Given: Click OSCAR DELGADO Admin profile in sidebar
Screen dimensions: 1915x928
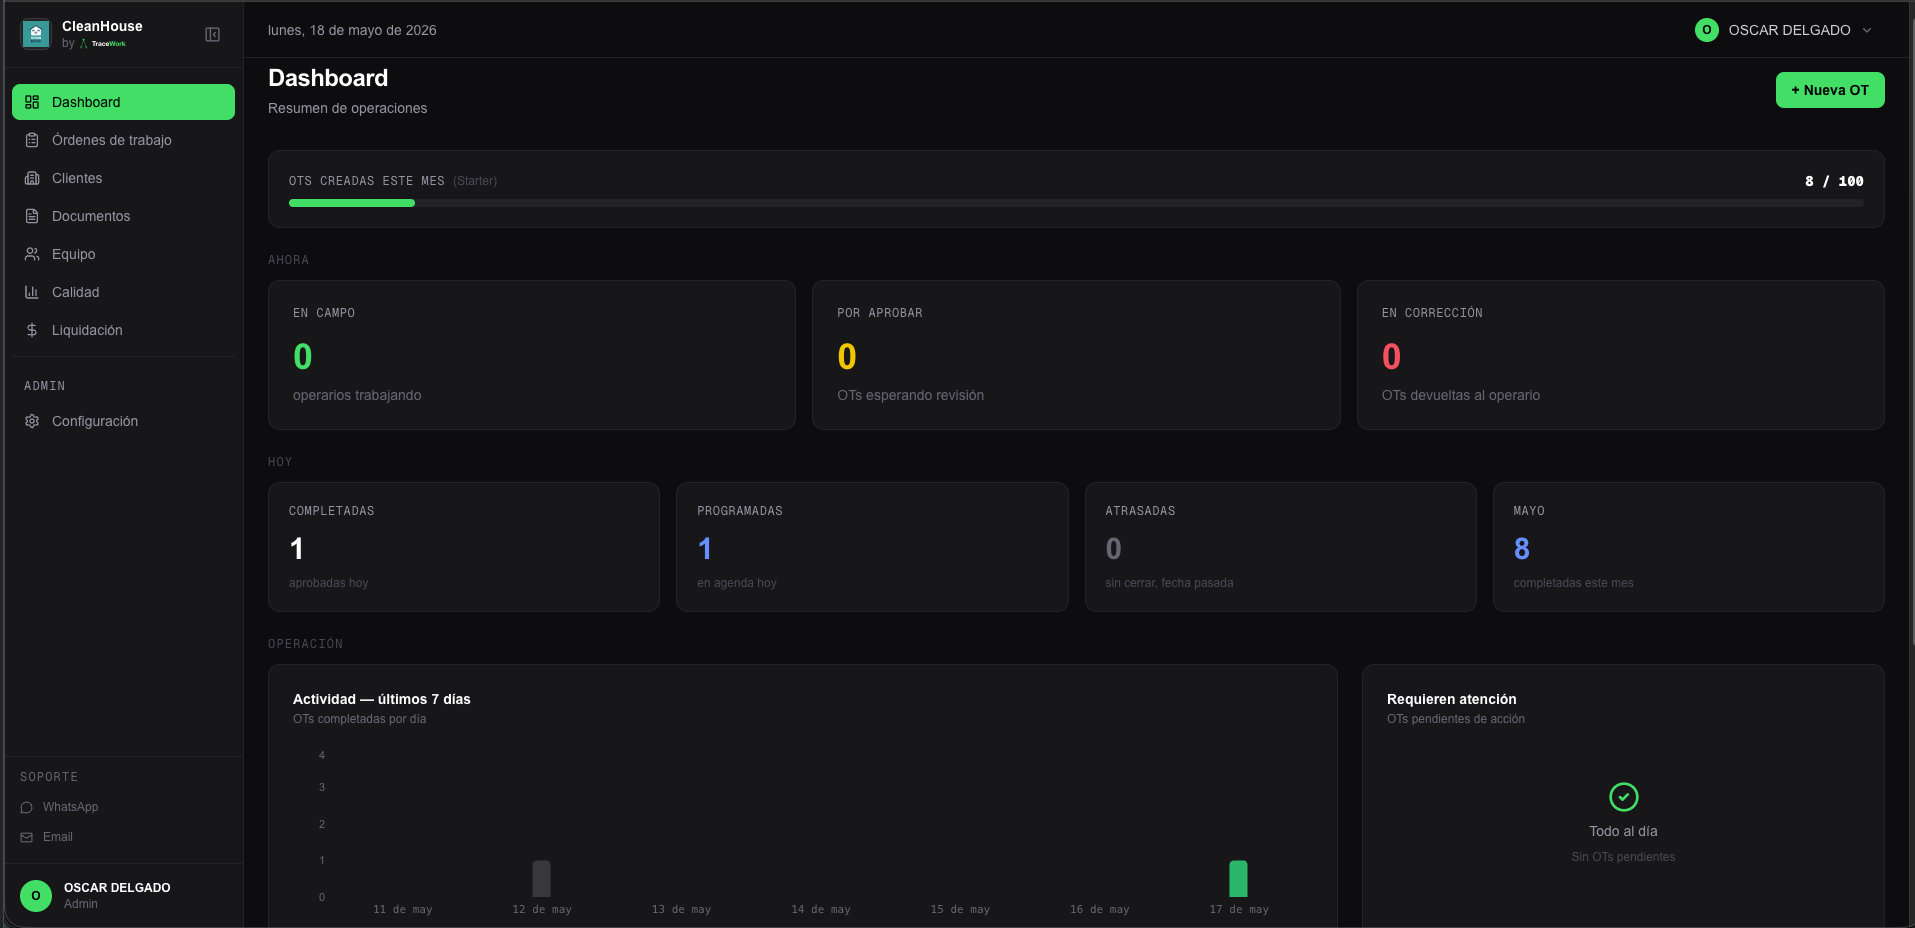Looking at the screenshot, I should tap(123, 895).
